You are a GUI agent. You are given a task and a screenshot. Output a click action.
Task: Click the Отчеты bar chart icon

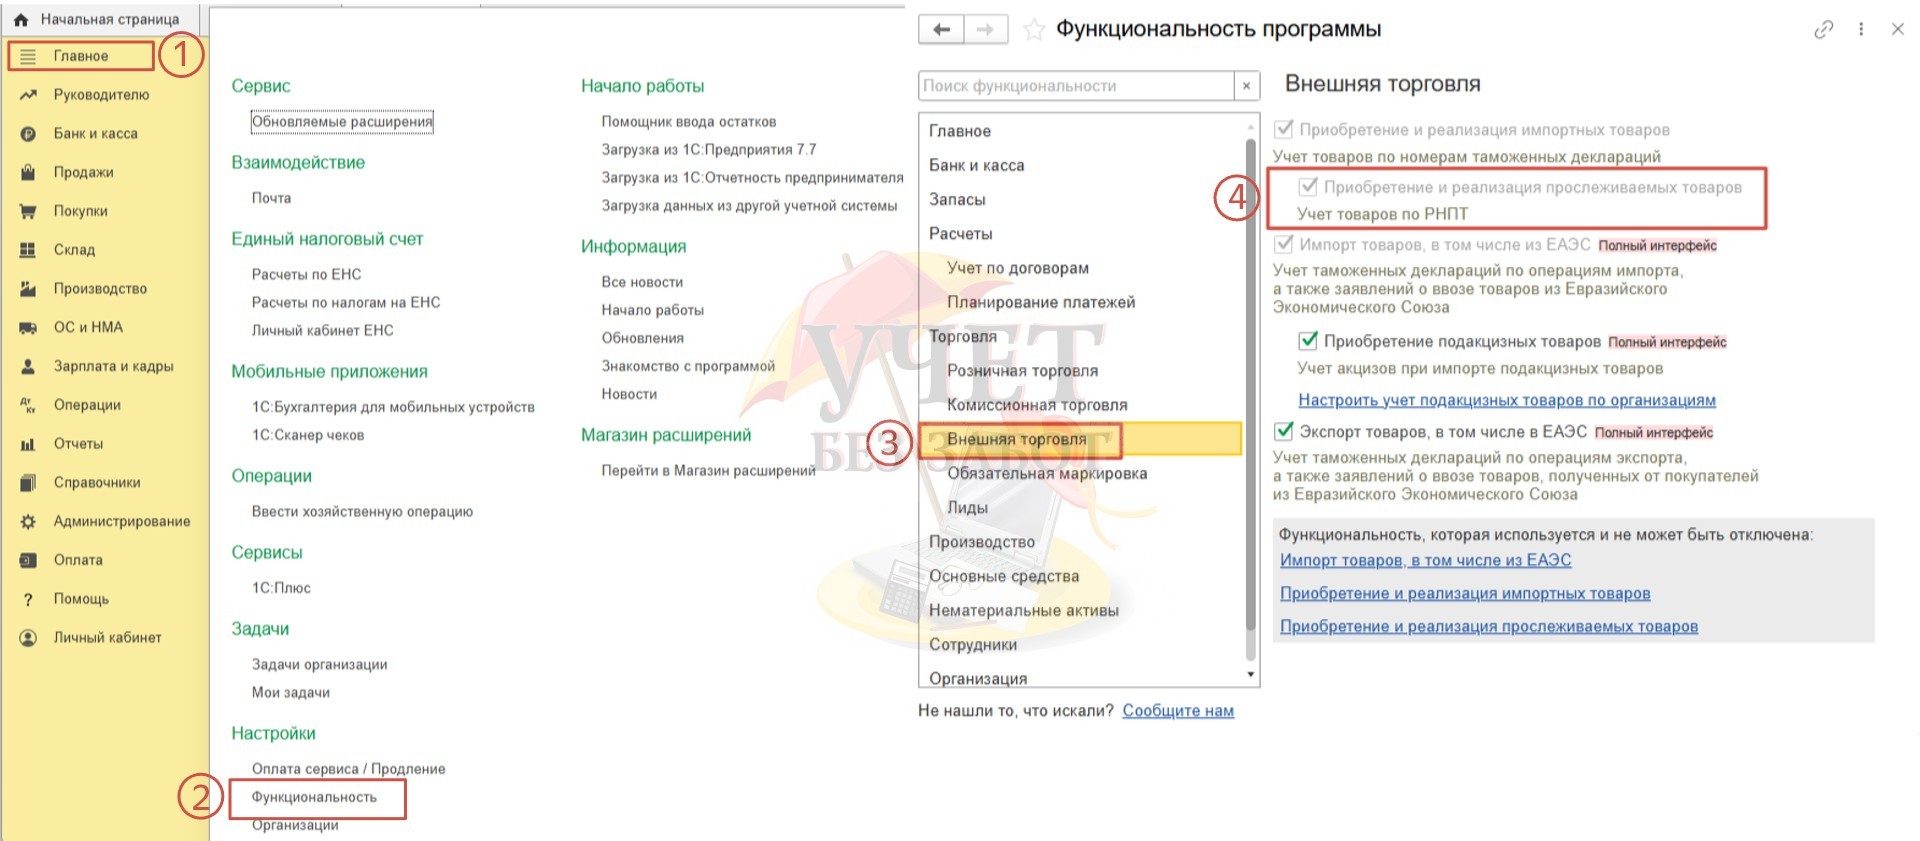click(28, 444)
